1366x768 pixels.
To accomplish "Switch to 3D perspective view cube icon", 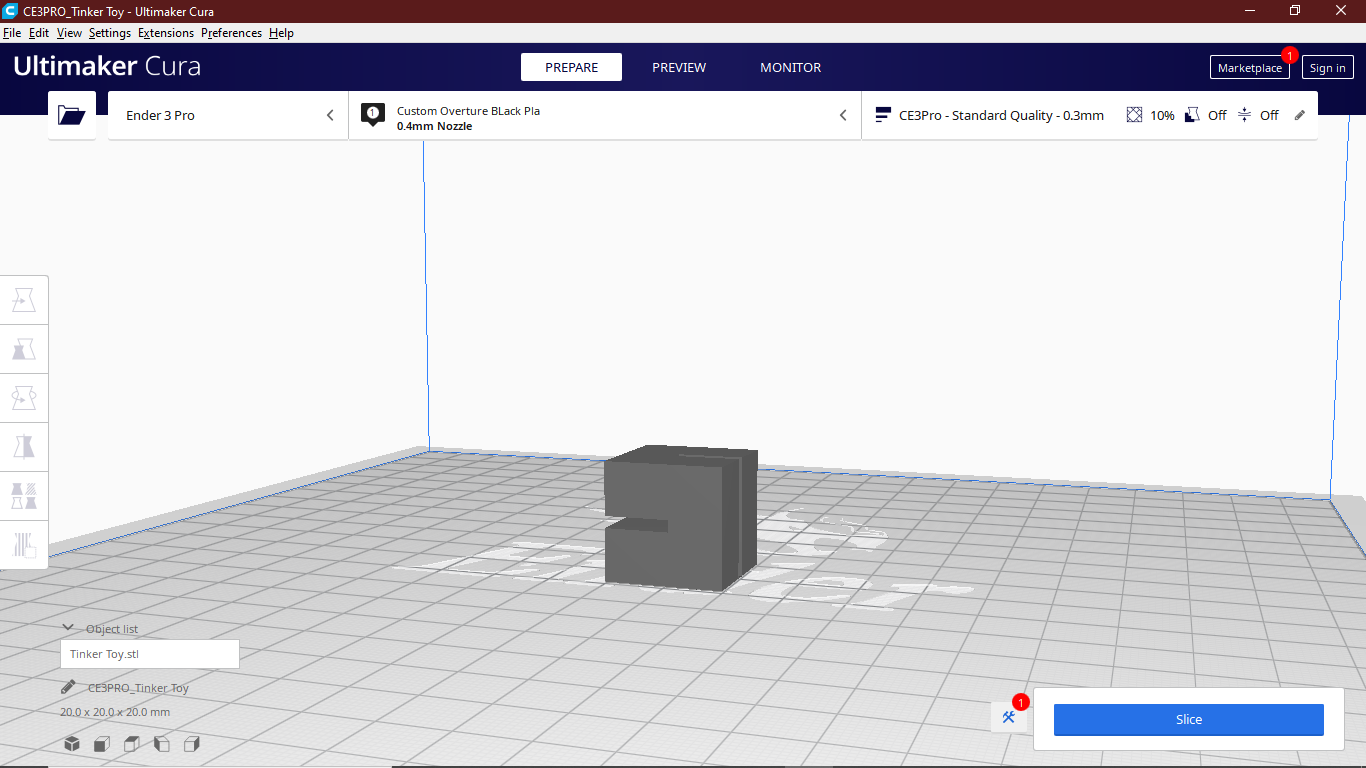I will [x=72, y=743].
